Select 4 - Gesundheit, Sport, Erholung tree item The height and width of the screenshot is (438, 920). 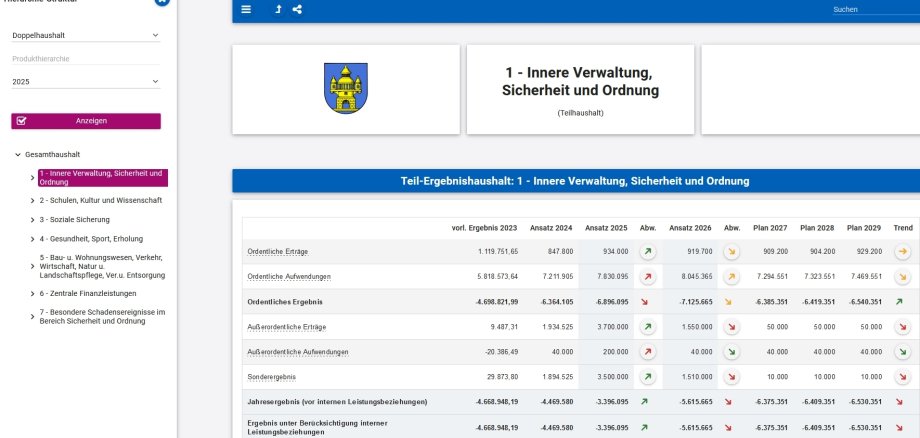click(92, 238)
